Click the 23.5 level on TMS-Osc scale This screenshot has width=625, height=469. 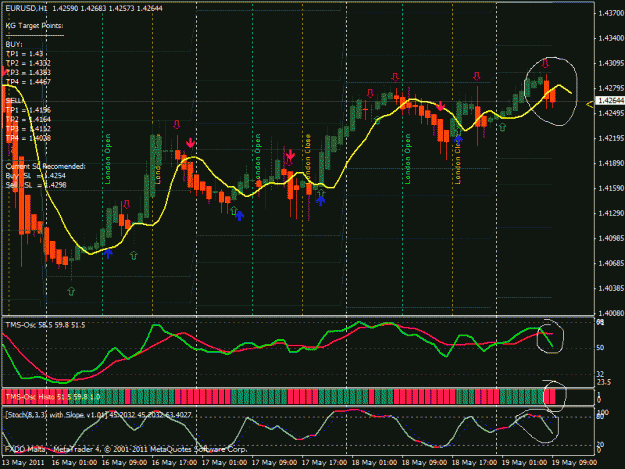tap(603, 382)
